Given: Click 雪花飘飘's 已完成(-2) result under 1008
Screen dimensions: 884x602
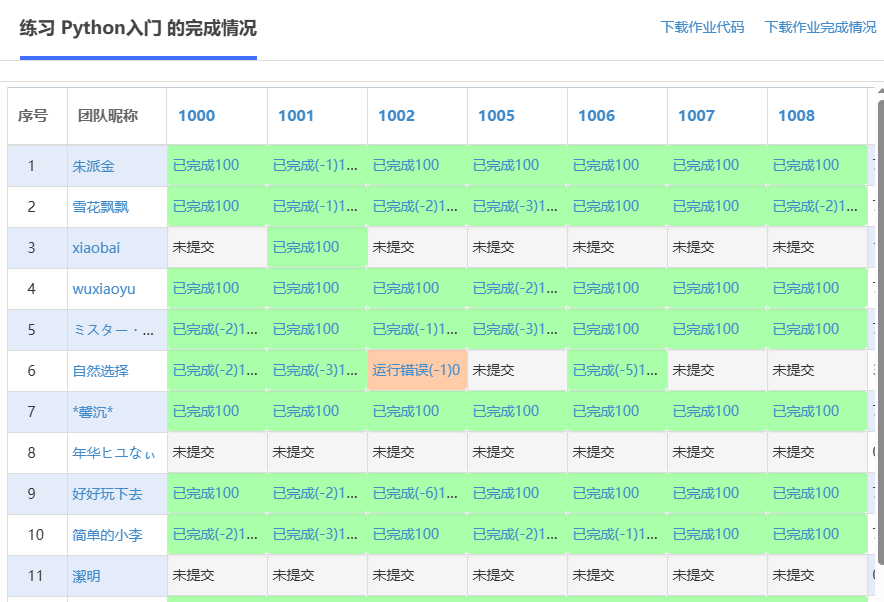Looking at the screenshot, I should click(817, 206).
